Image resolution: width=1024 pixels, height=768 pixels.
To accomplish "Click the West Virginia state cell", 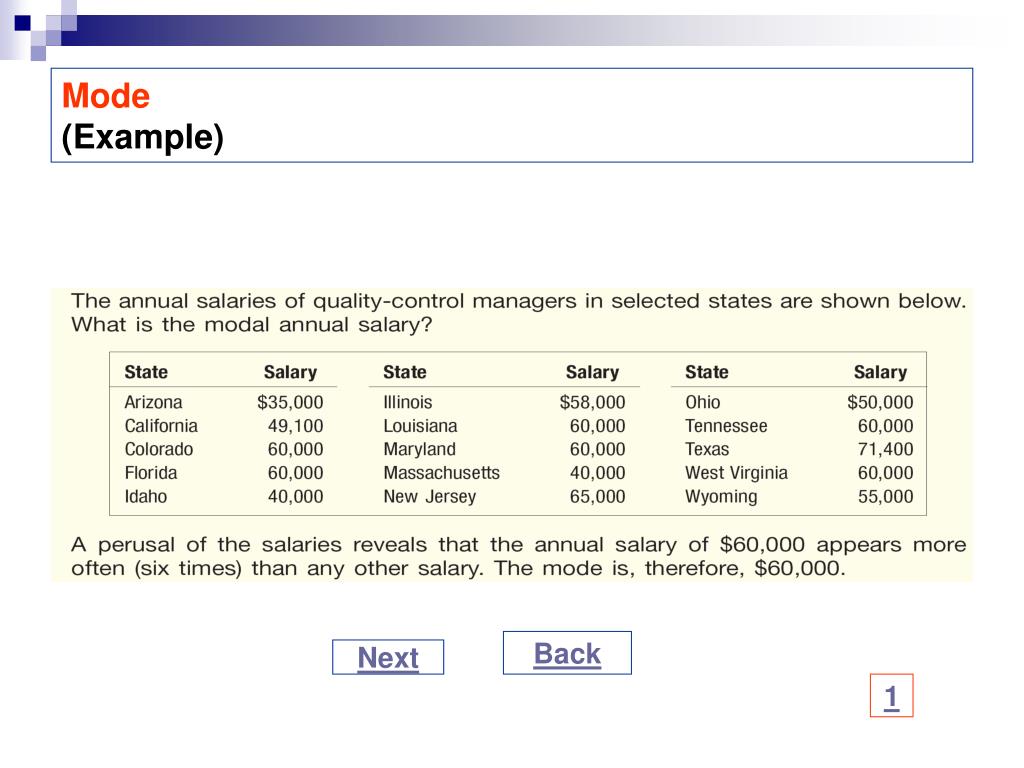I will (736, 473).
